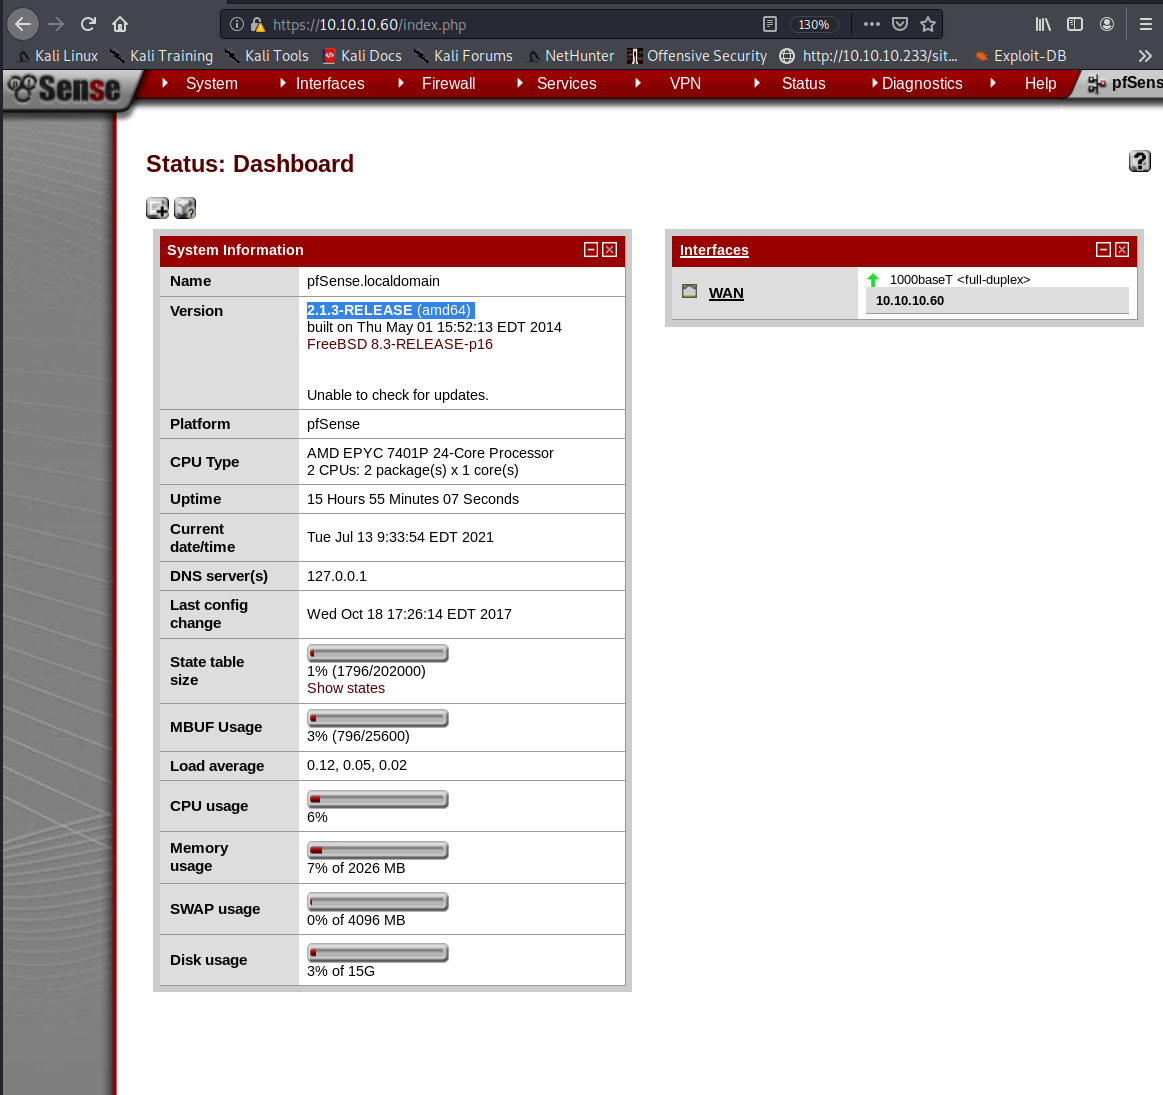Click the Disk usage progress bar
Viewport: 1163px width, 1095px height.
click(x=378, y=953)
